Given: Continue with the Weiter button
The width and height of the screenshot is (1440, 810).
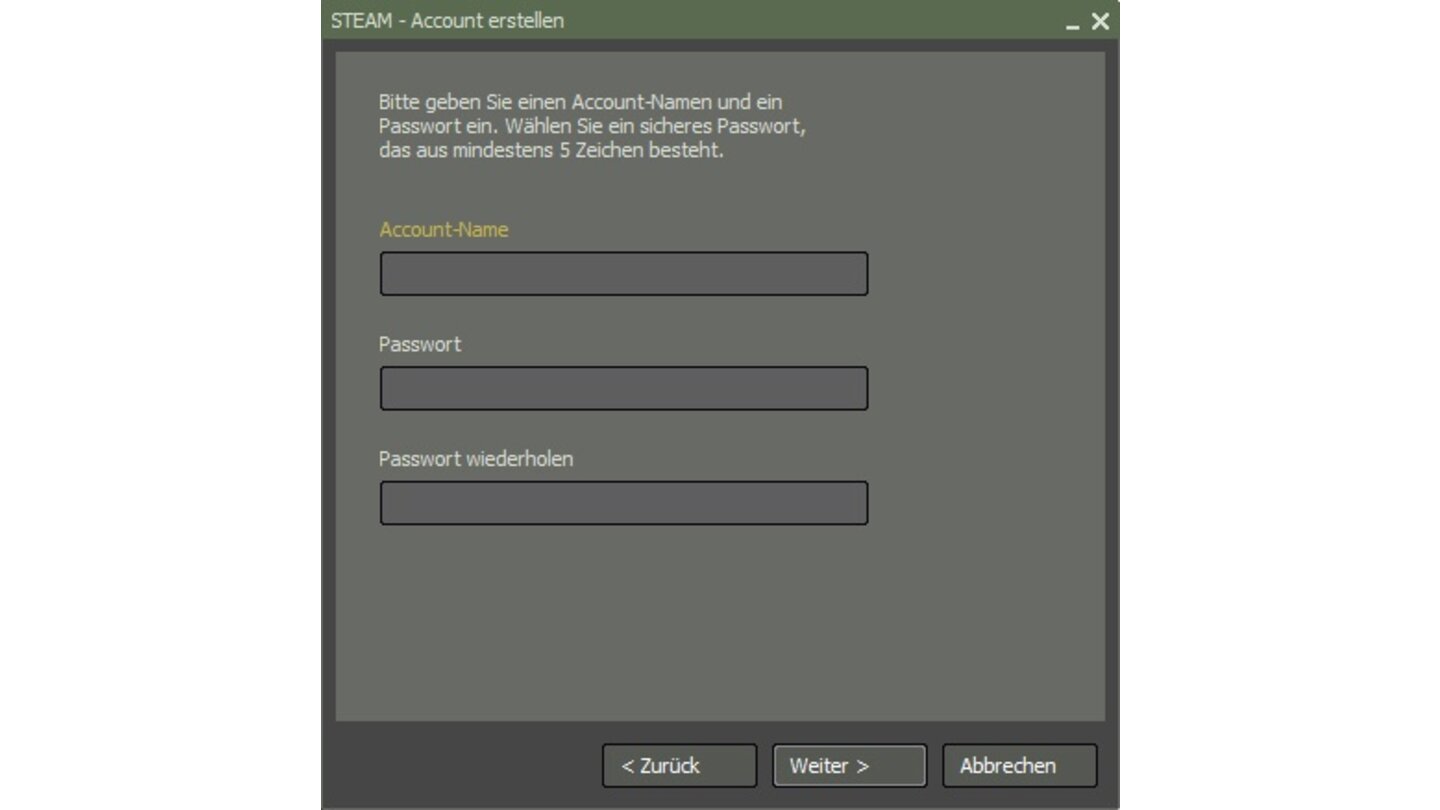Looking at the screenshot, I should pos(849,766).
